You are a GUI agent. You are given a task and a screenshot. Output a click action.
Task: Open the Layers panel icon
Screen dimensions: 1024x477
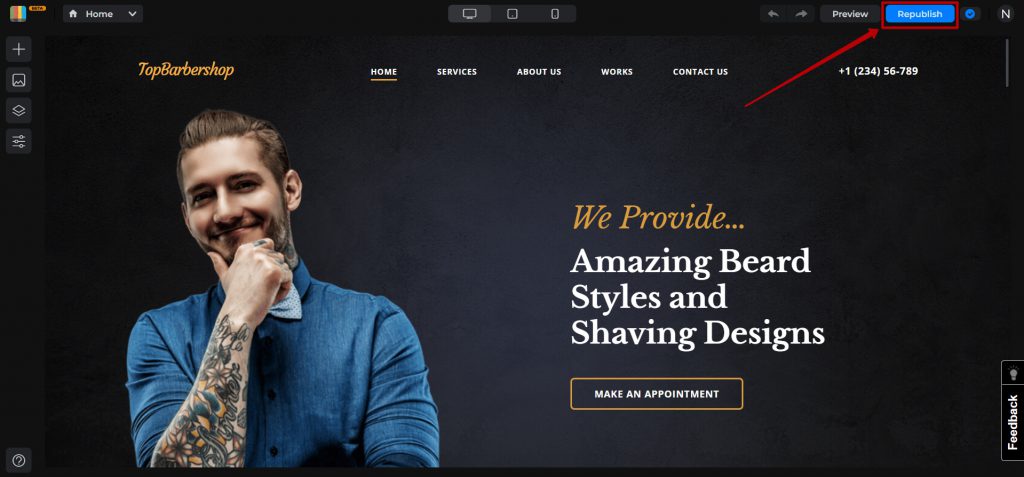coord(18,110)
